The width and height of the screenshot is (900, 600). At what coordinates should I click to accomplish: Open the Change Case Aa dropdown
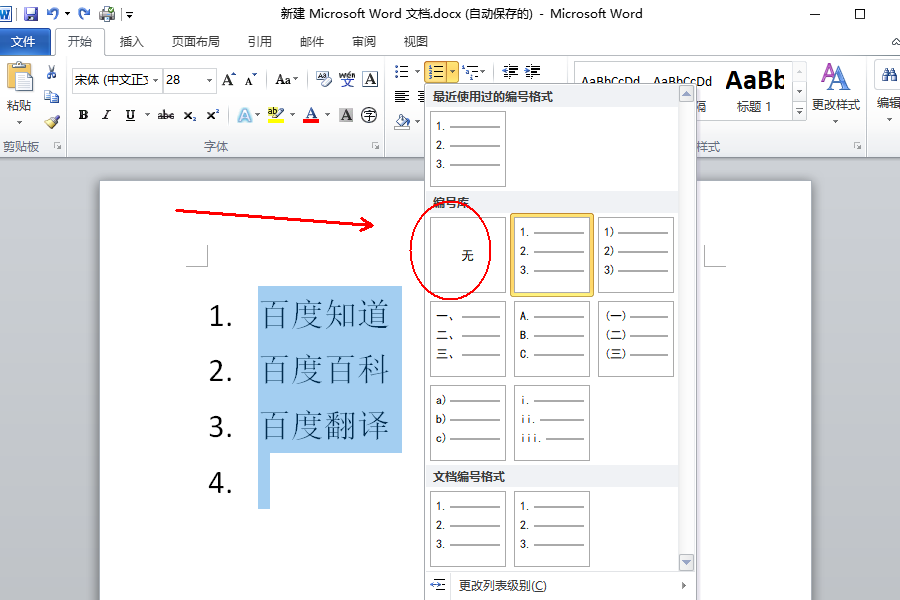(286, 80)
